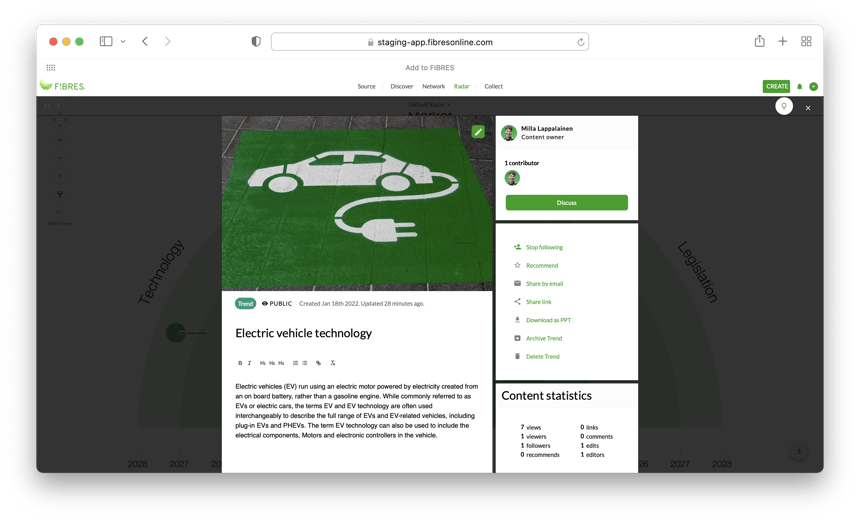Screen dimensions: 860x521
Task: Go forward in Safari history
Action: click(x=167, y=41)
